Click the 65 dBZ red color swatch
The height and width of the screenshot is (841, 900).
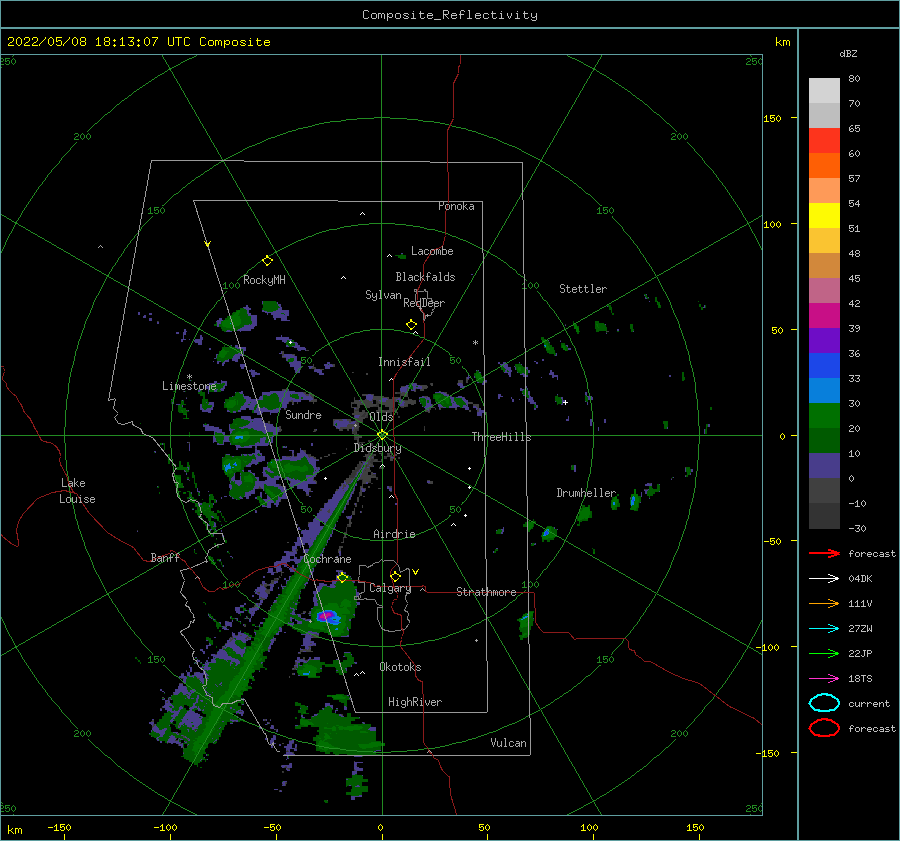(x=824, y=141)
